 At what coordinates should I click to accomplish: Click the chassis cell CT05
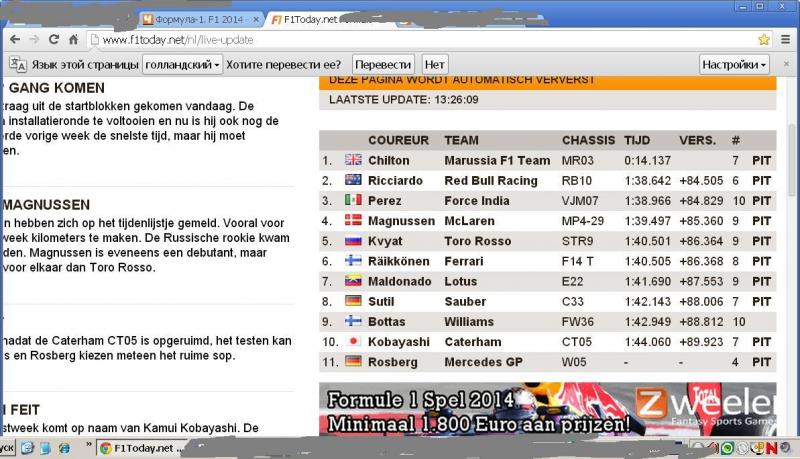tap(577, 342)
